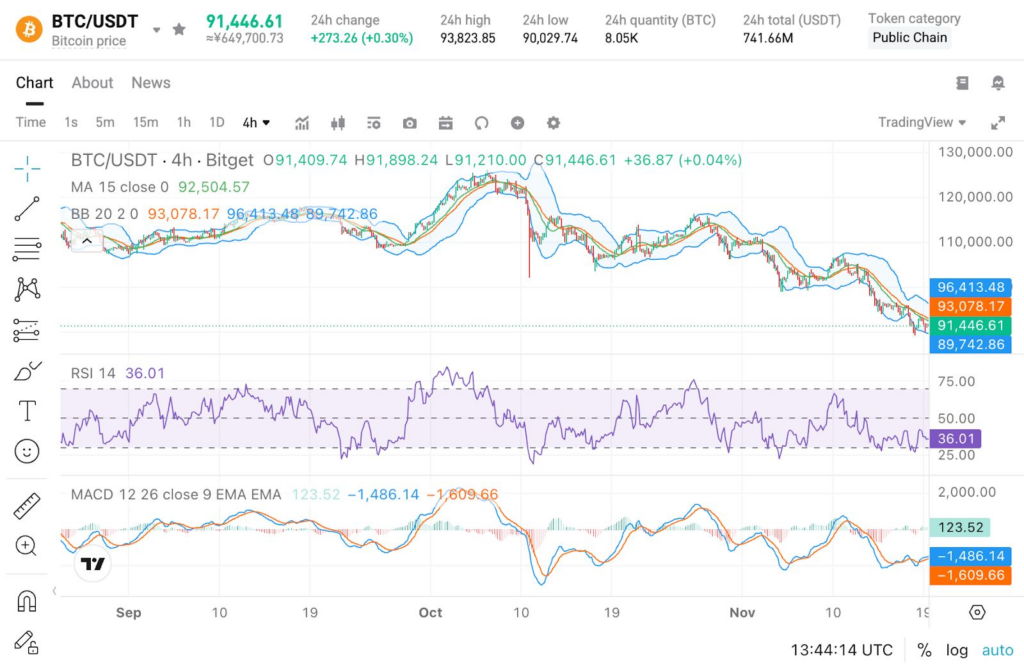Toggle the log price scale
1024x670 pixels.
956,650
